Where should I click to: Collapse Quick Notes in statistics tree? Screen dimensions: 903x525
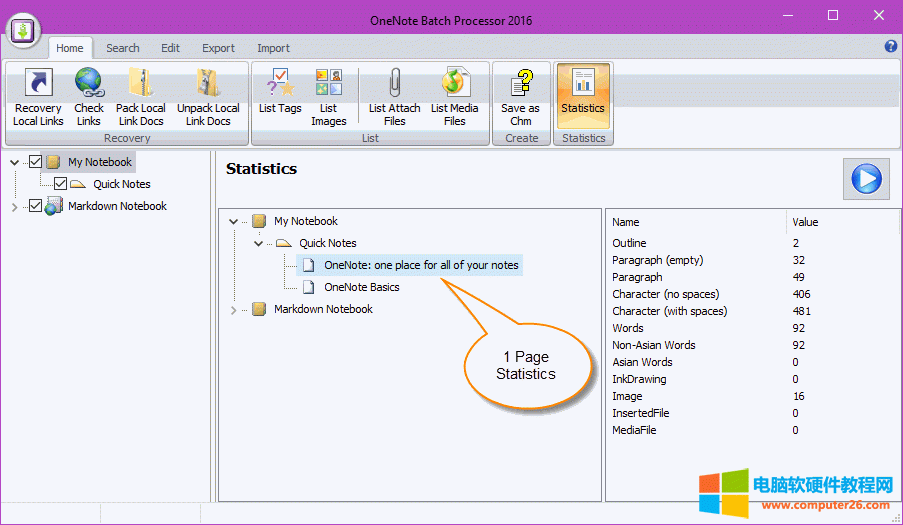(x=258, y=243)
